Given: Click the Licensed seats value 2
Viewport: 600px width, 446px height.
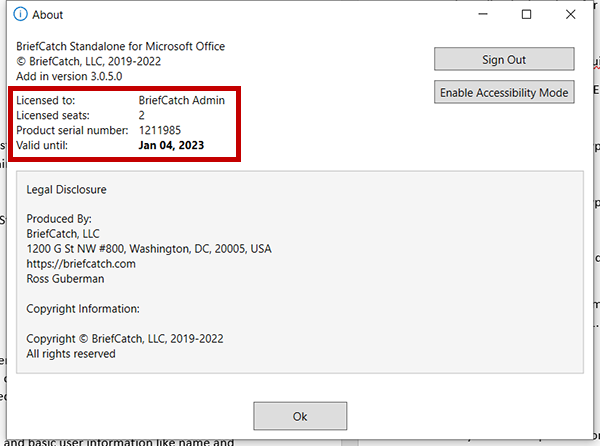Looking at the screenshot, I should tap(141, 116).
